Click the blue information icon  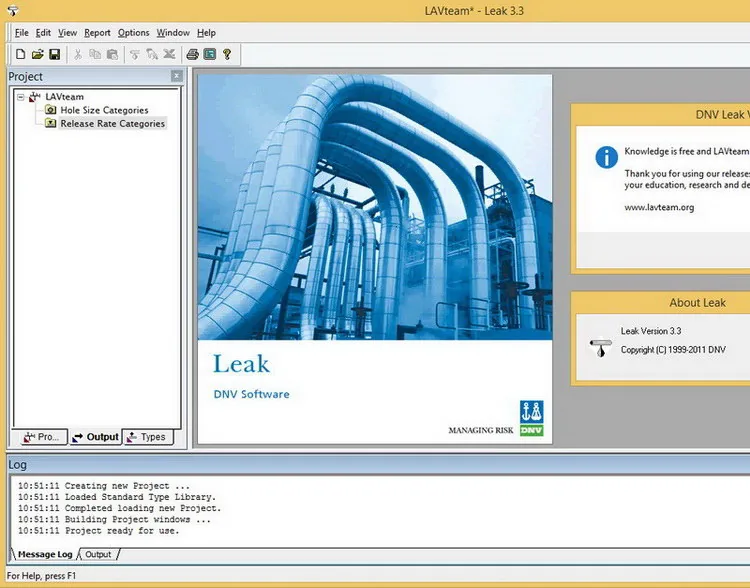[x=607, y=157]
